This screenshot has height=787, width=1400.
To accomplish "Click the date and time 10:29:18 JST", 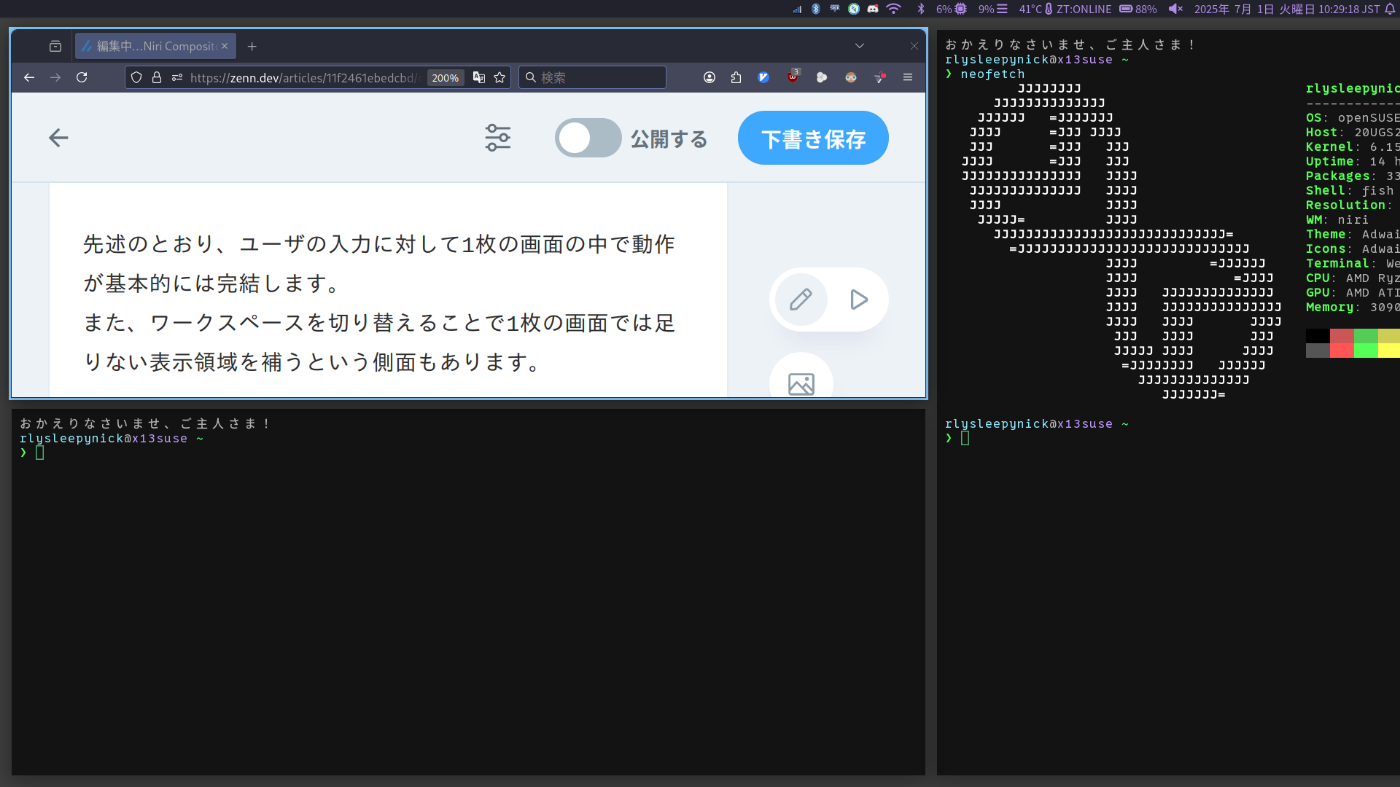I will pyautogui.click(x=1287, y=8).
